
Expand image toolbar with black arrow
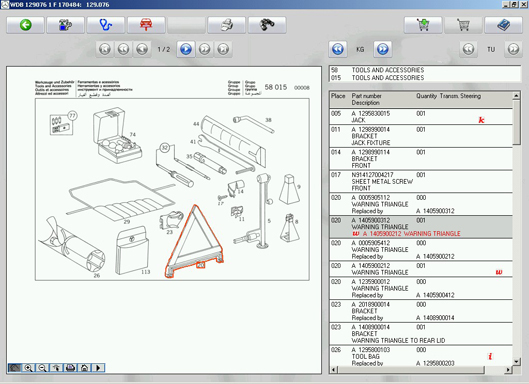(98, 367)
